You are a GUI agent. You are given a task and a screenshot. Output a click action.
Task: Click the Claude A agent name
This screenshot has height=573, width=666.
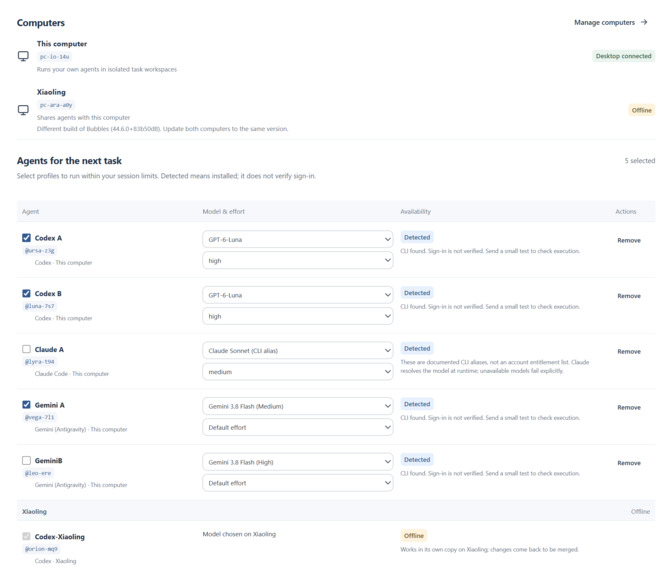pyautogui.click(x=49, y=349)
